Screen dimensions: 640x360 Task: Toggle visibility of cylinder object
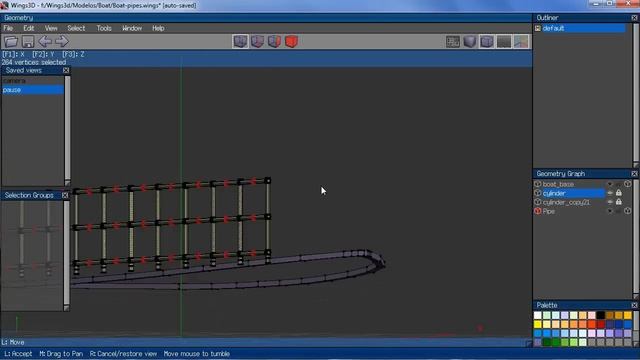click(x=610, y=193)
